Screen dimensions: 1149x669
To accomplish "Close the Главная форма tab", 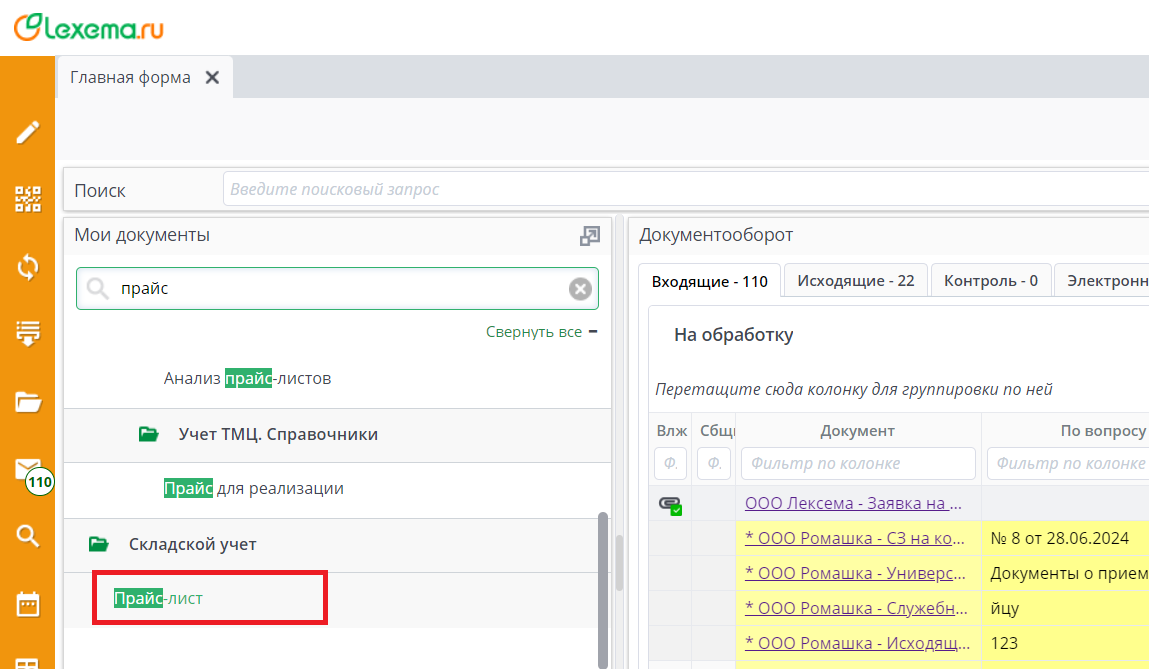I will click(x=212, y=78).
